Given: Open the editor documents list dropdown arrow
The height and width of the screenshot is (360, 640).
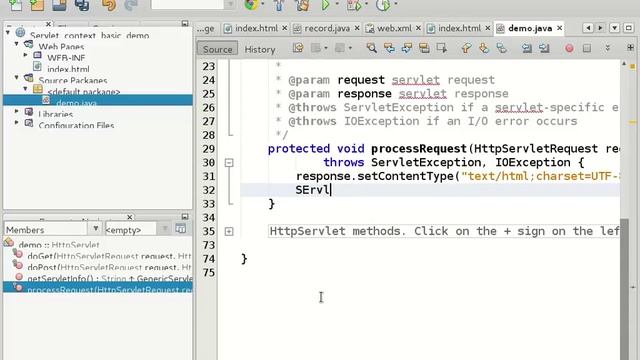Looking at the screenshot, I should (x=614, y=28).
